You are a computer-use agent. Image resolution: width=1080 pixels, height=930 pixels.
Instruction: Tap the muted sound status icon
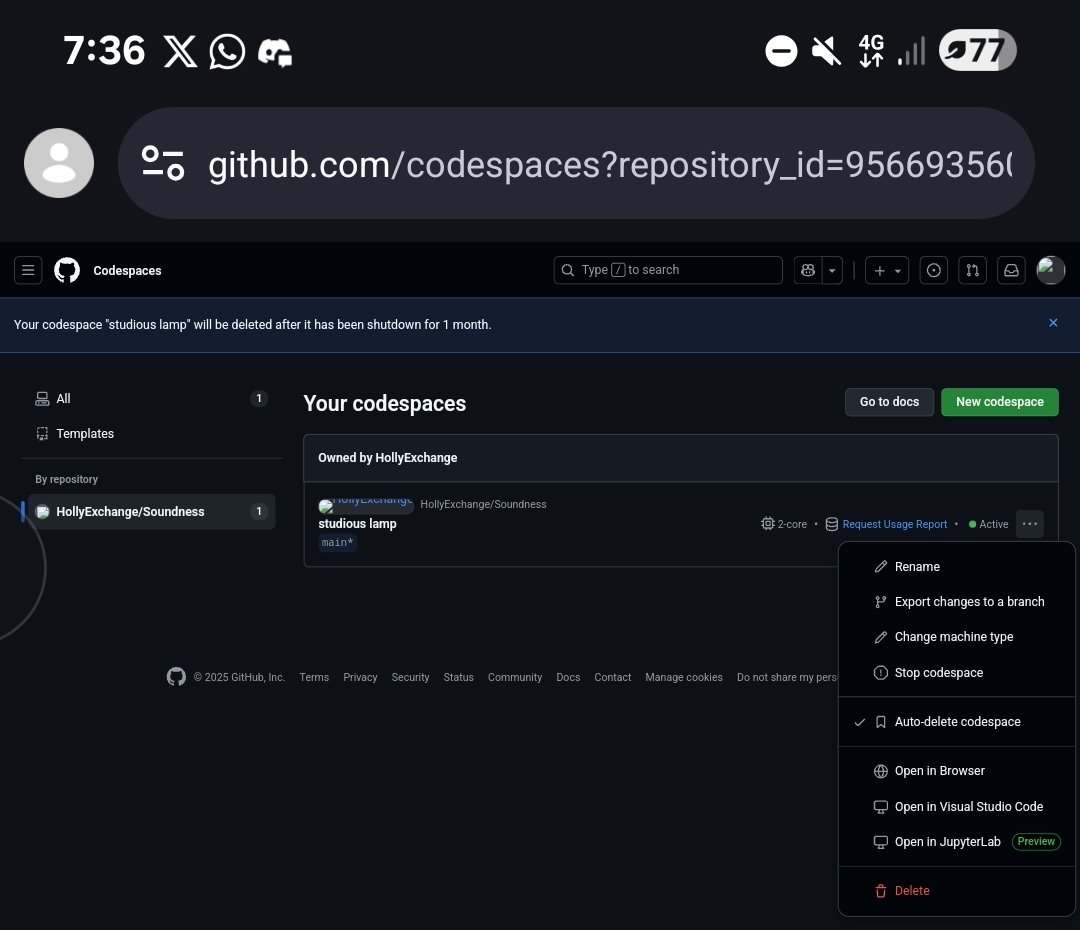point(826,51)
